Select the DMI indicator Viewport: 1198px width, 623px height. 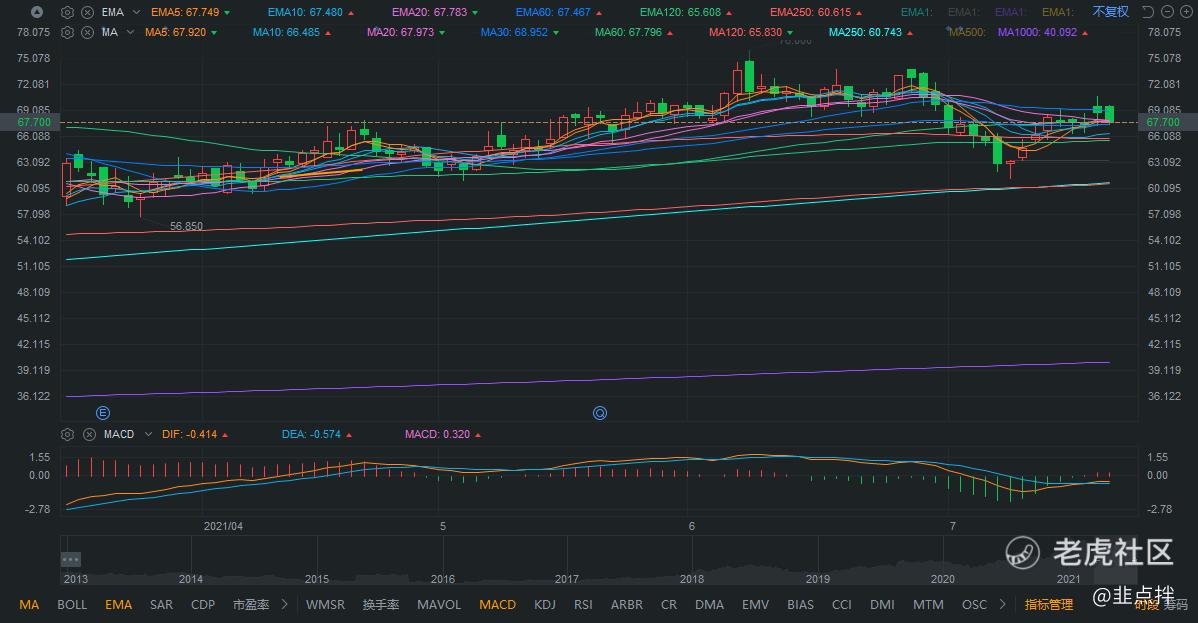[882, 605]
